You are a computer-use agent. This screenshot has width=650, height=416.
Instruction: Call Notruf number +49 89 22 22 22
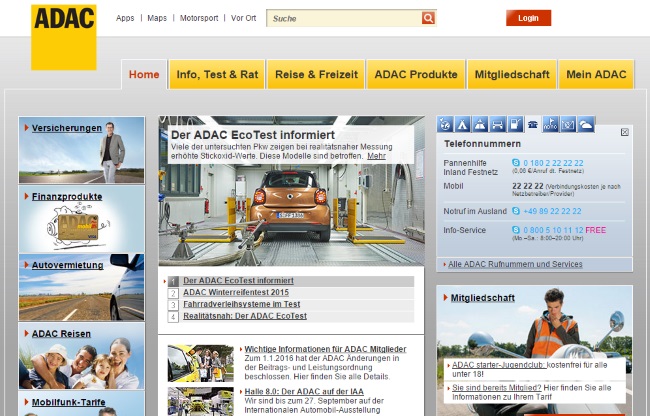[552, 211]
